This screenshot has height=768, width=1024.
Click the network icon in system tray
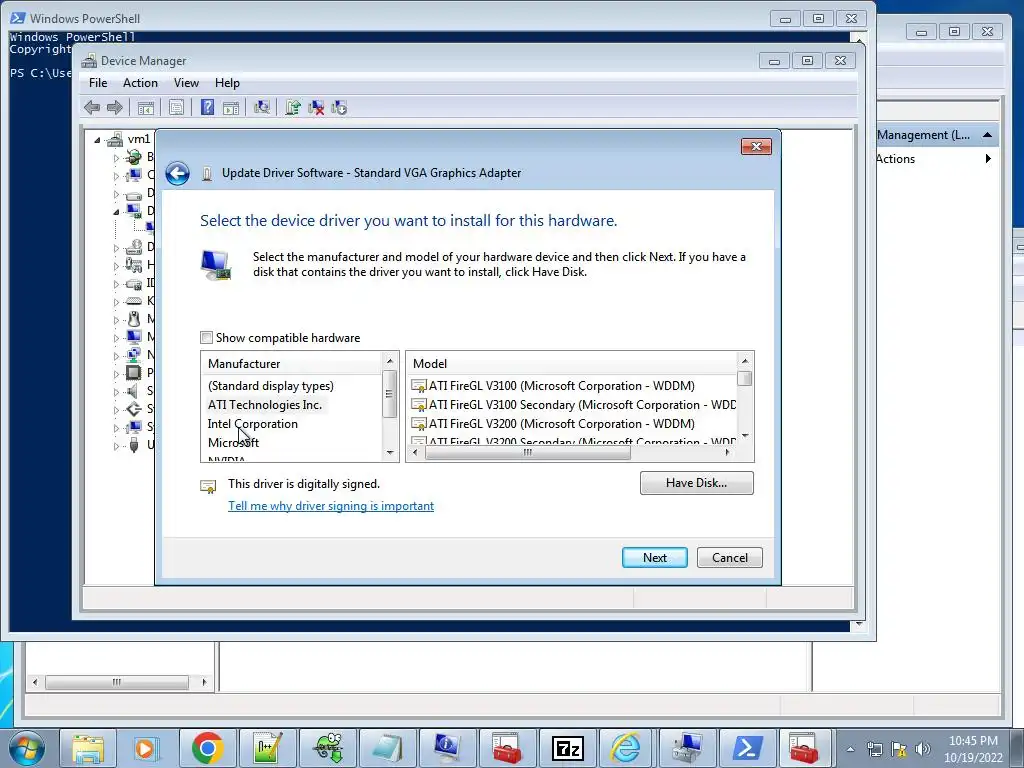click(874, 749)
